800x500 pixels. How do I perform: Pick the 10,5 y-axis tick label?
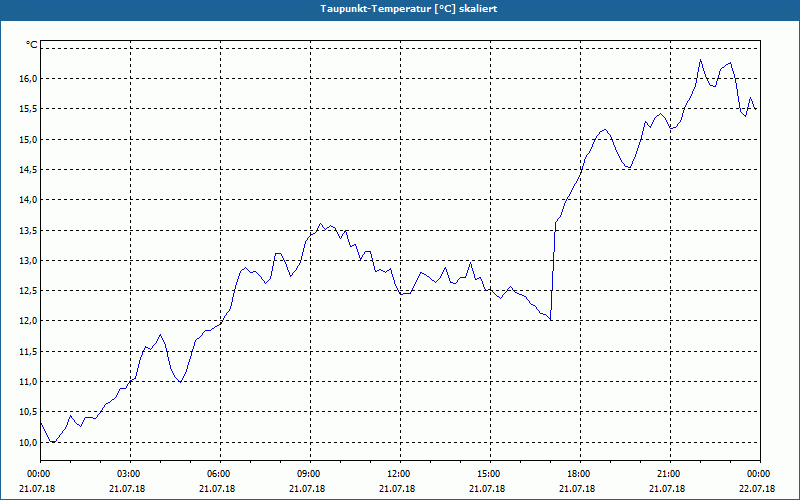coord(29,412)
